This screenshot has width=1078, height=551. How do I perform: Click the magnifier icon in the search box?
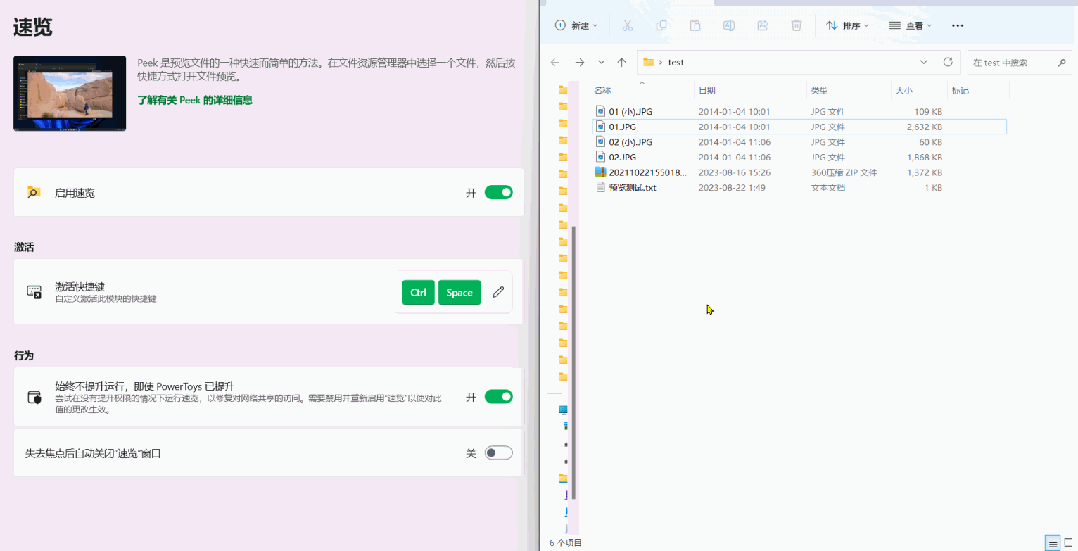click(x=1062, y=63)
